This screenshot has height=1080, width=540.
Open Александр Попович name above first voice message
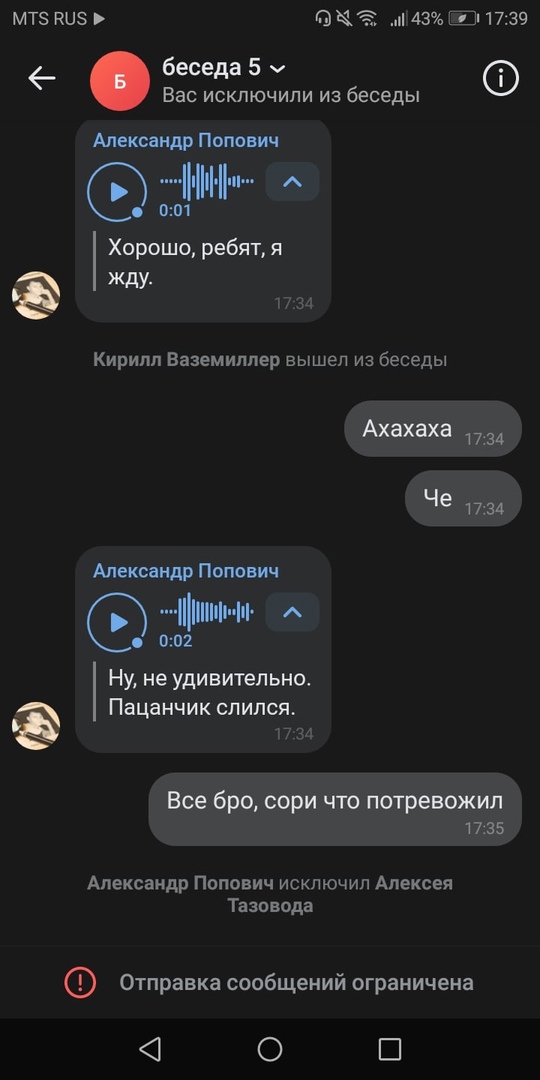click(186, 141)
